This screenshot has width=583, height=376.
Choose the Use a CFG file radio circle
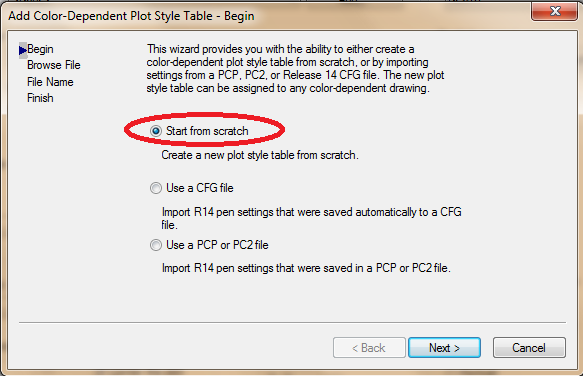(156, 188)
